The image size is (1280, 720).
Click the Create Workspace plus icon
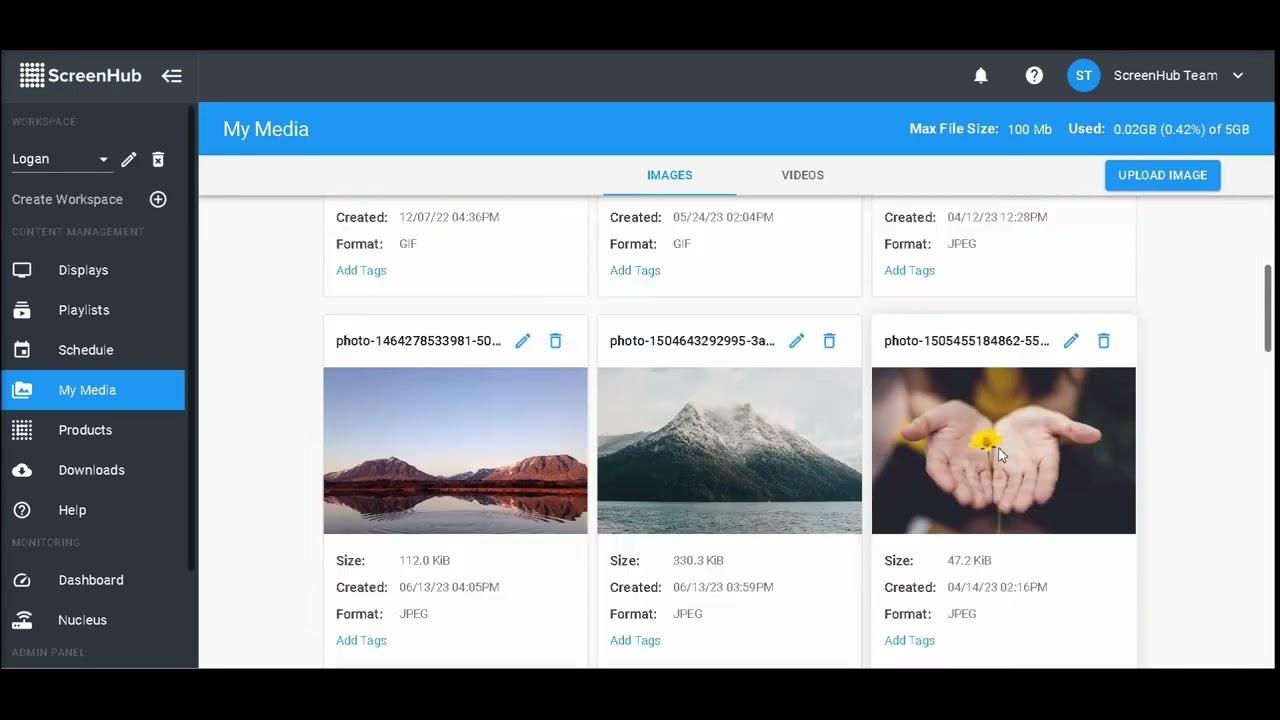pyautogui.click(x=158, y=199)
